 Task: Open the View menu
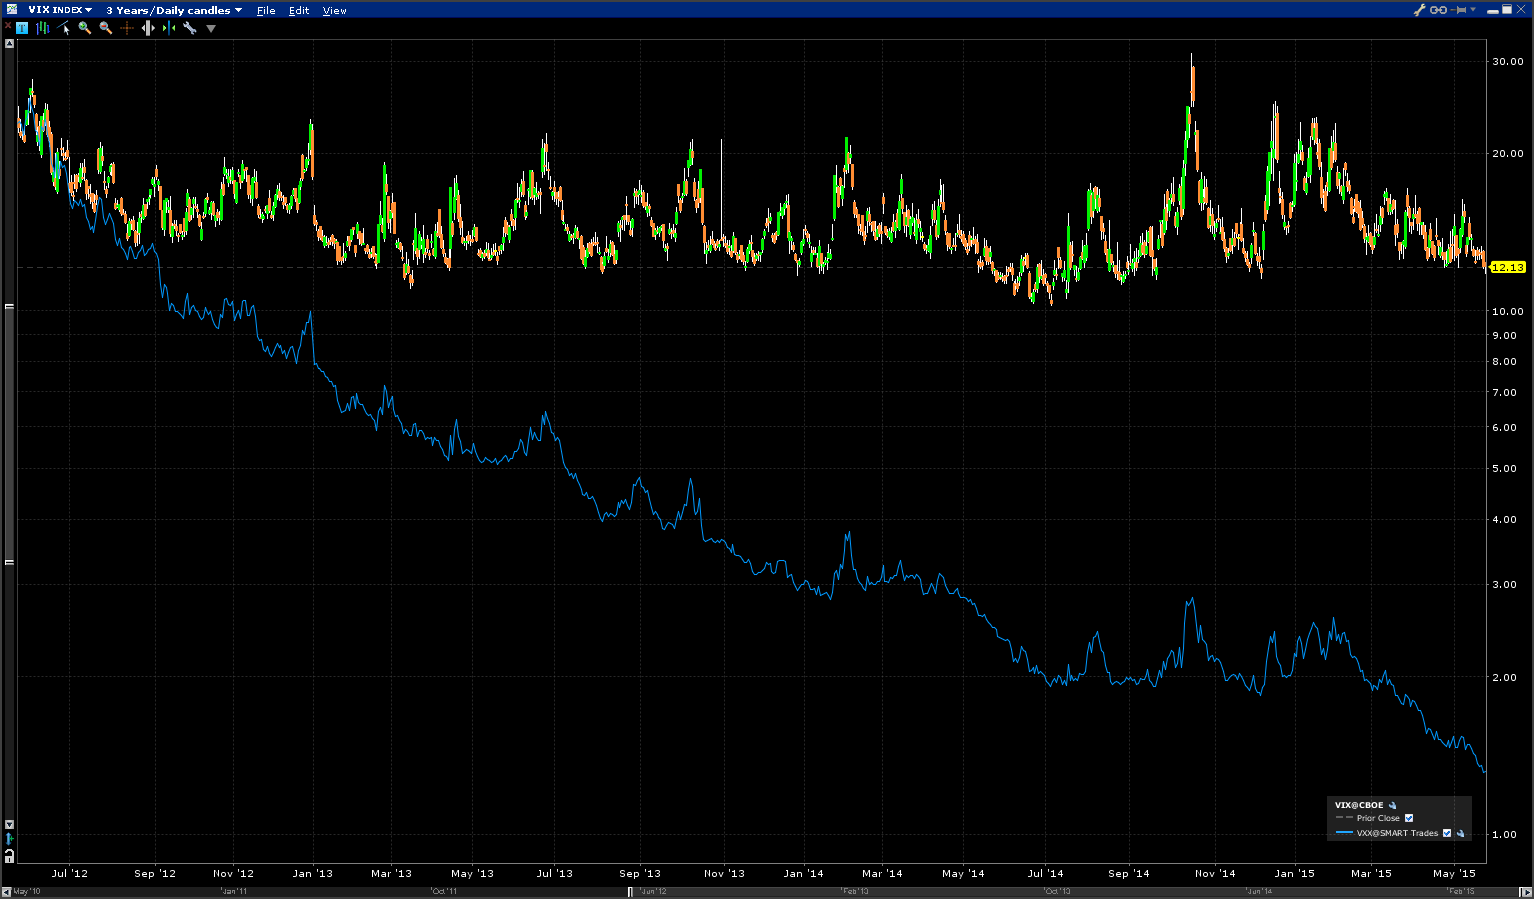pyautogui.click(x=334, y=10)
